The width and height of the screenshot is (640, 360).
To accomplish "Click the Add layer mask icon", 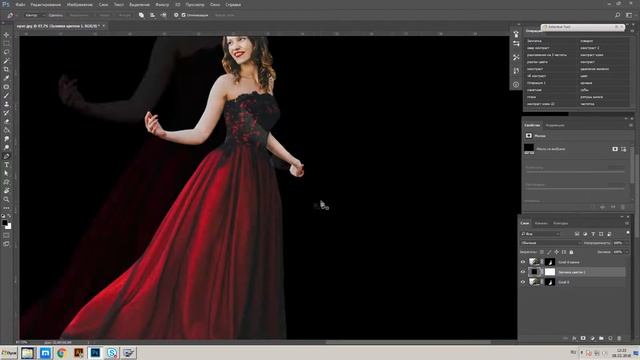I will pyautogui.click(x=583, y=338).
